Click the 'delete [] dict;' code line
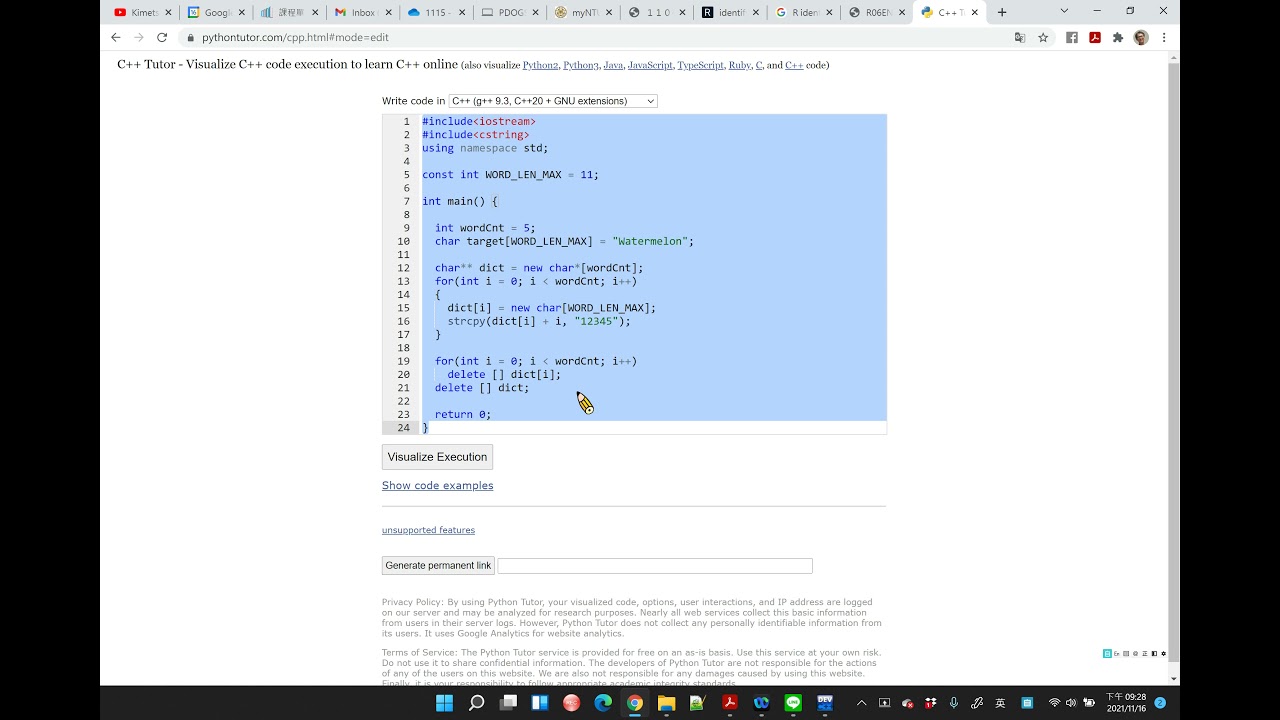 point(482,387)
